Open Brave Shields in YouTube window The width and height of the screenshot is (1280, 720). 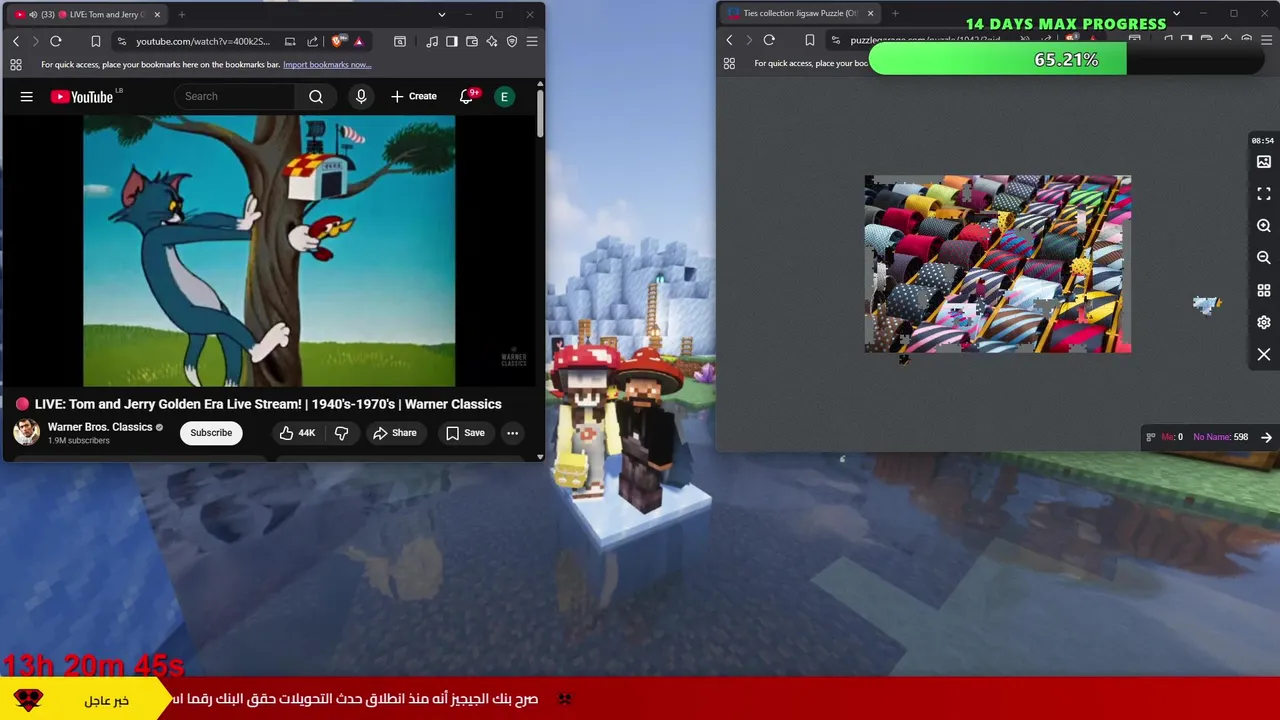click(338, 41)
